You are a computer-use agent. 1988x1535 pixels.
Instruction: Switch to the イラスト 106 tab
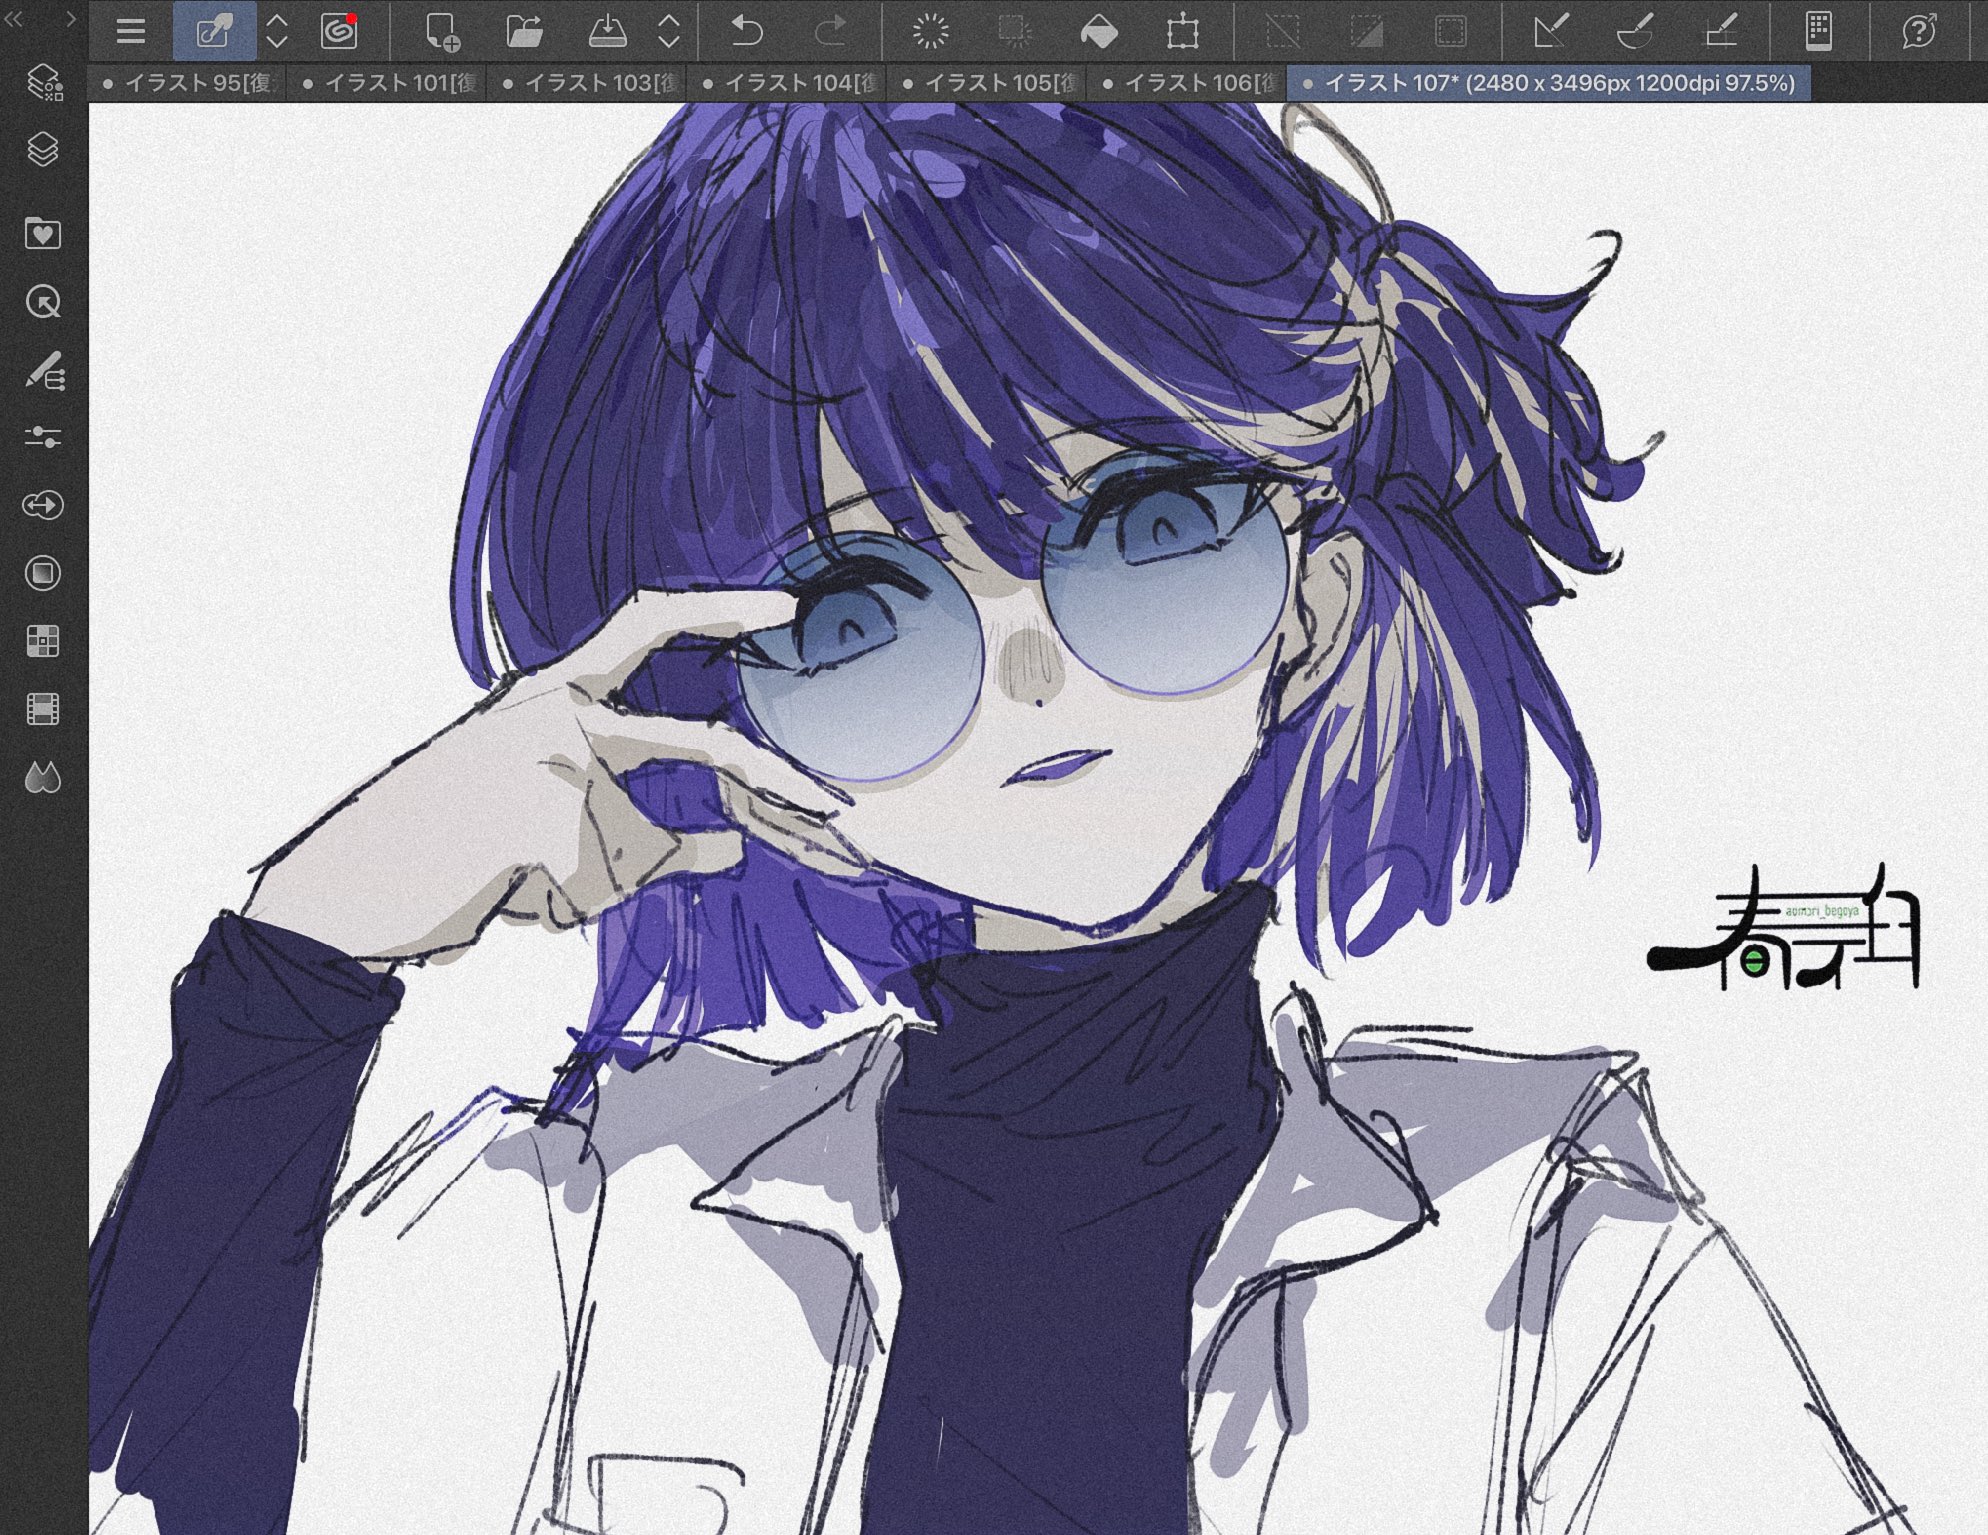tap(1188, 83)
